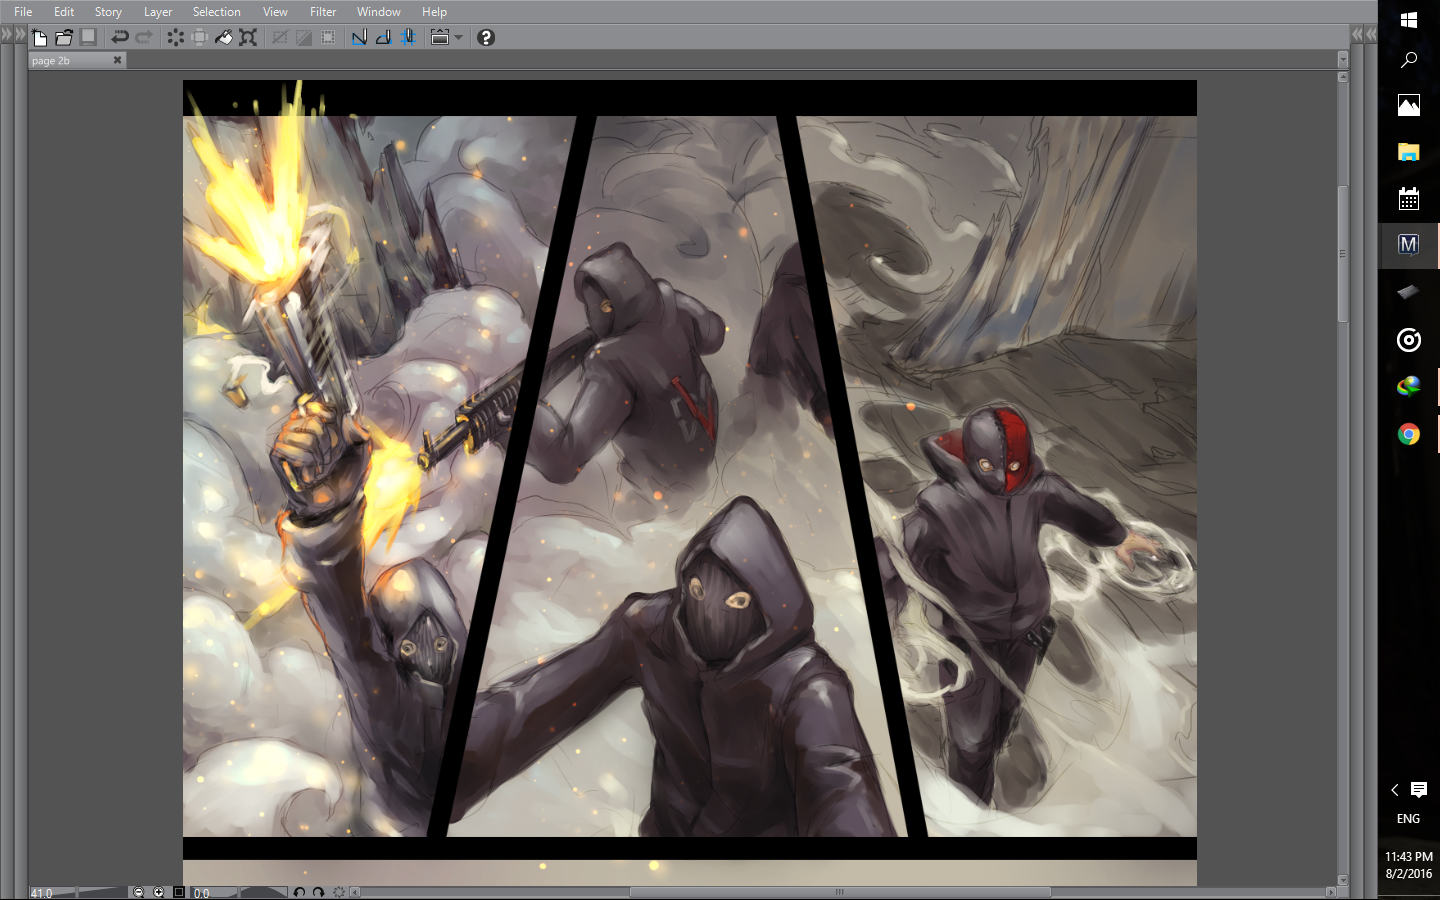Open the File menu
This screenshot has height=900, width=1440.
[23, 12]
